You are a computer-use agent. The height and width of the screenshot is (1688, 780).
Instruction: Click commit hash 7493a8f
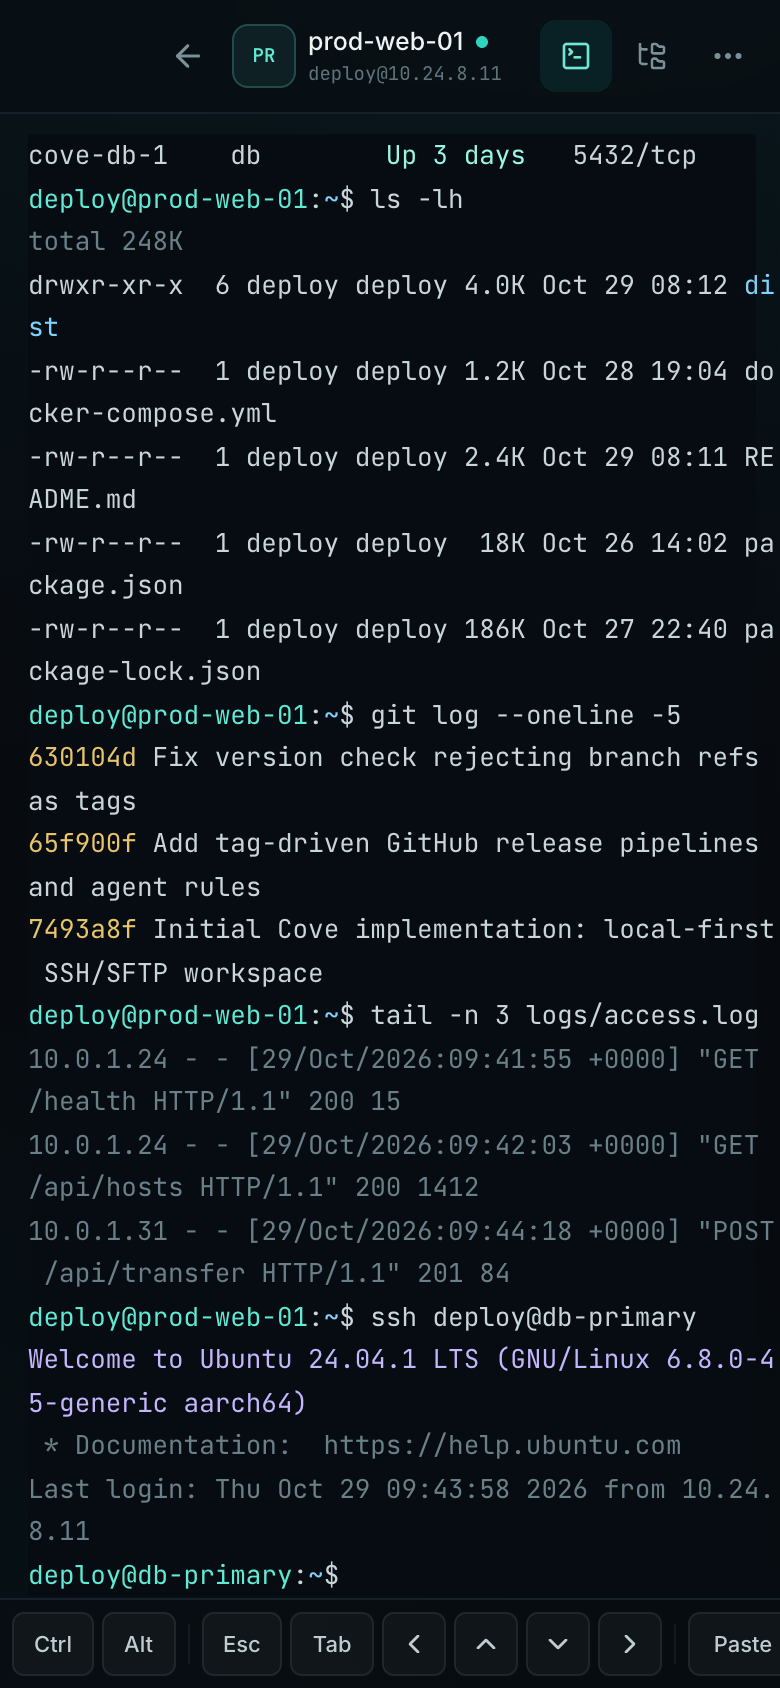pos(82,929)
